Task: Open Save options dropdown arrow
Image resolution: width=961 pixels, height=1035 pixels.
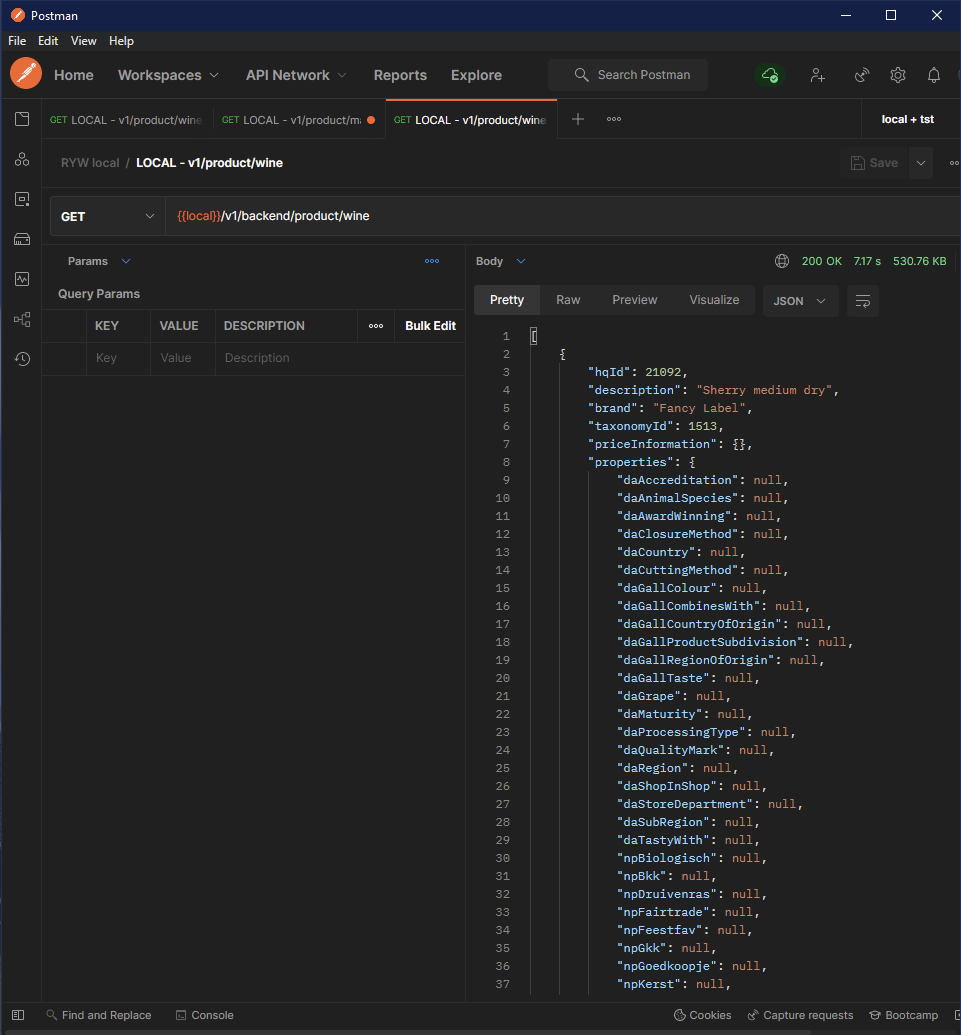Action: point(921,163)
